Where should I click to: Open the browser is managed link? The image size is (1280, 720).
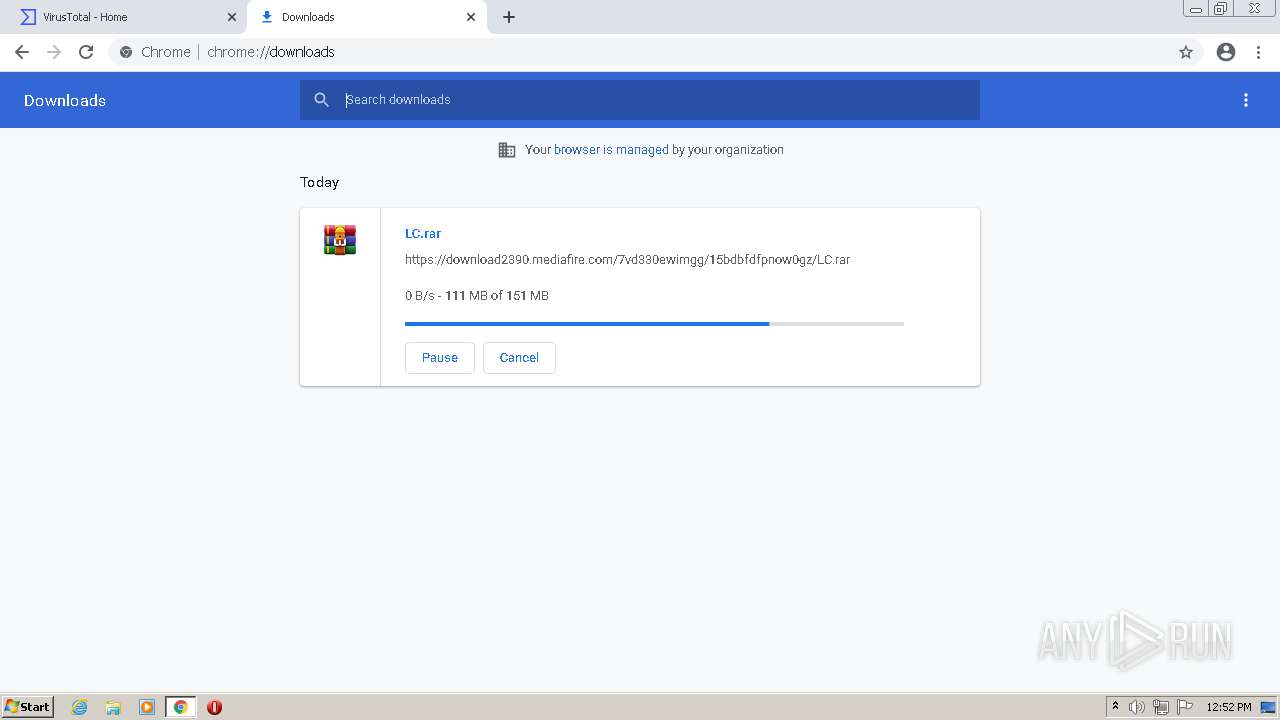tap(611, 150)
